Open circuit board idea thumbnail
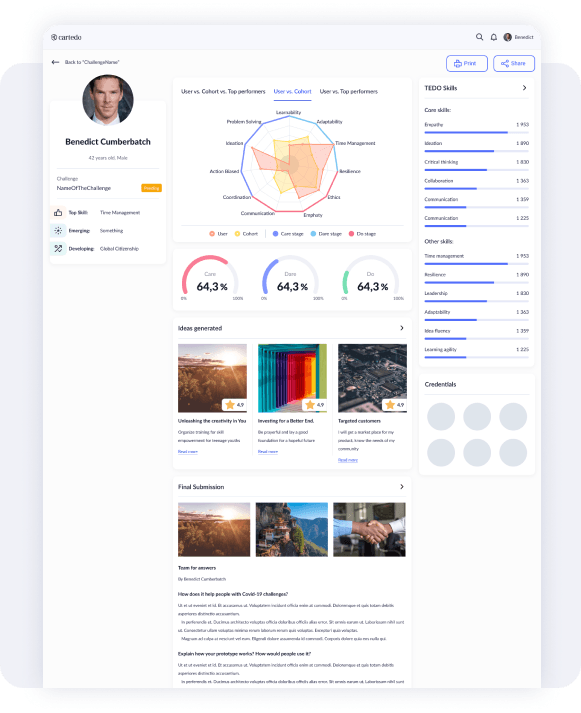Screen dimensions: 581x713 (x=372, y=378)
